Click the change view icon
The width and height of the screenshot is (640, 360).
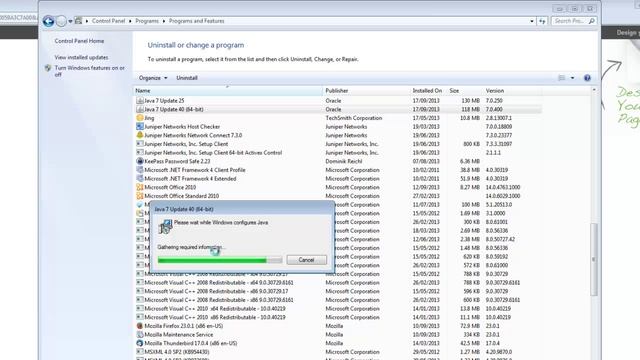[x=562, y=78]
